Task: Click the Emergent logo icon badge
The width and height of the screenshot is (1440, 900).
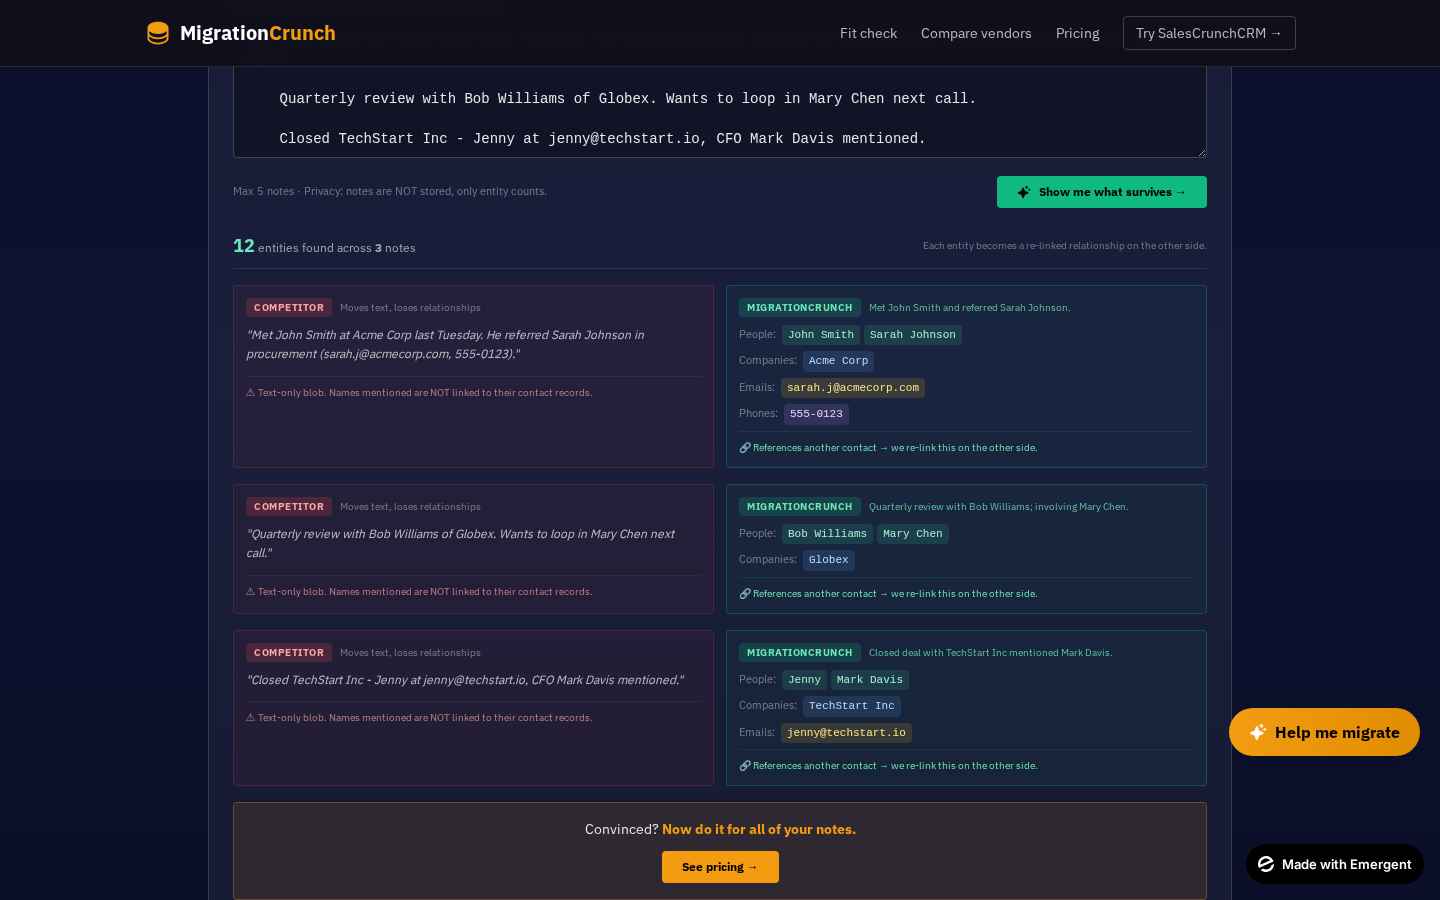Action: 1266,864
